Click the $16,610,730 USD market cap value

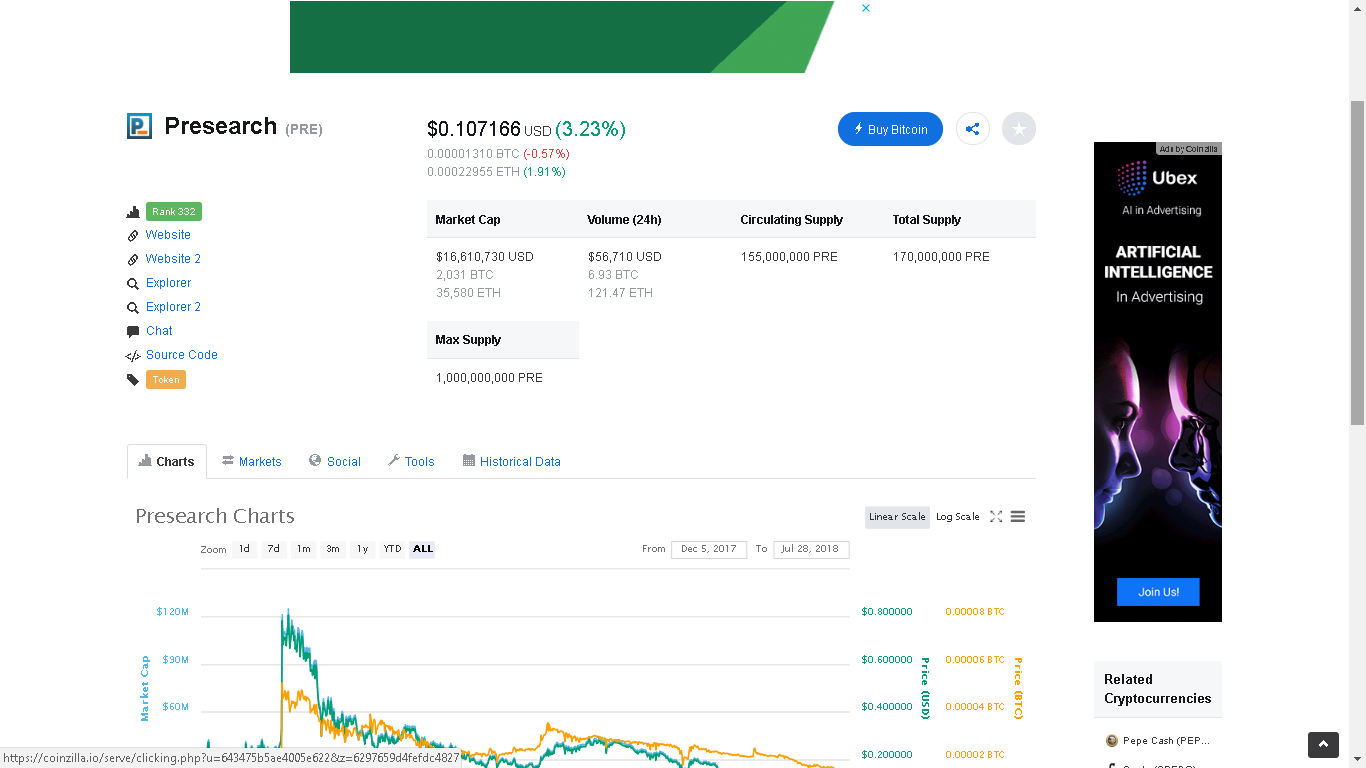click(485, 257)
